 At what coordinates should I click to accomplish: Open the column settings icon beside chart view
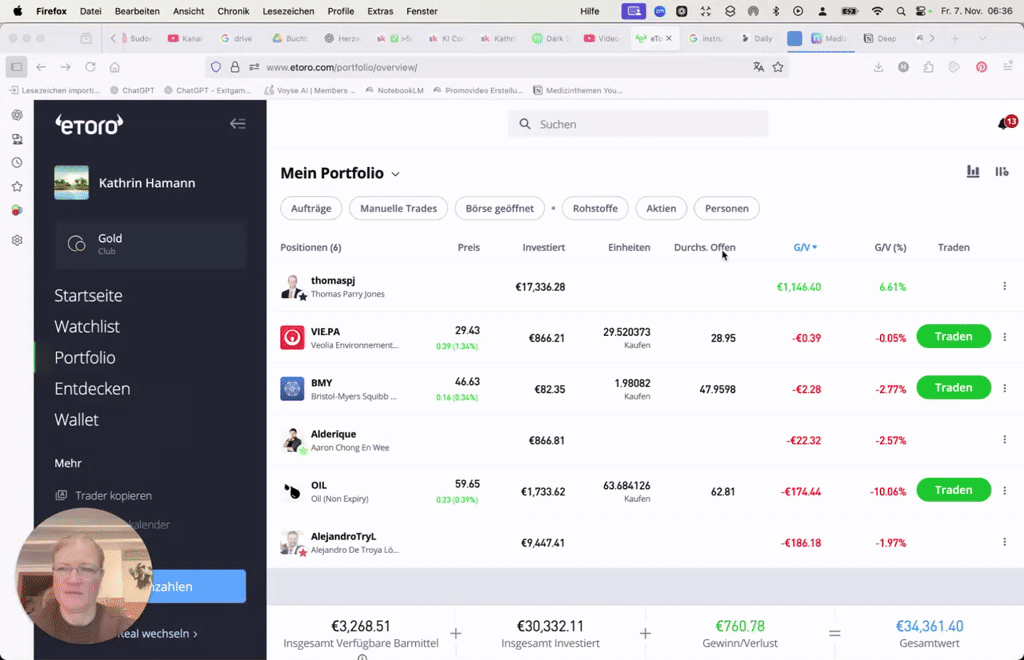[x=1001, y=171]
